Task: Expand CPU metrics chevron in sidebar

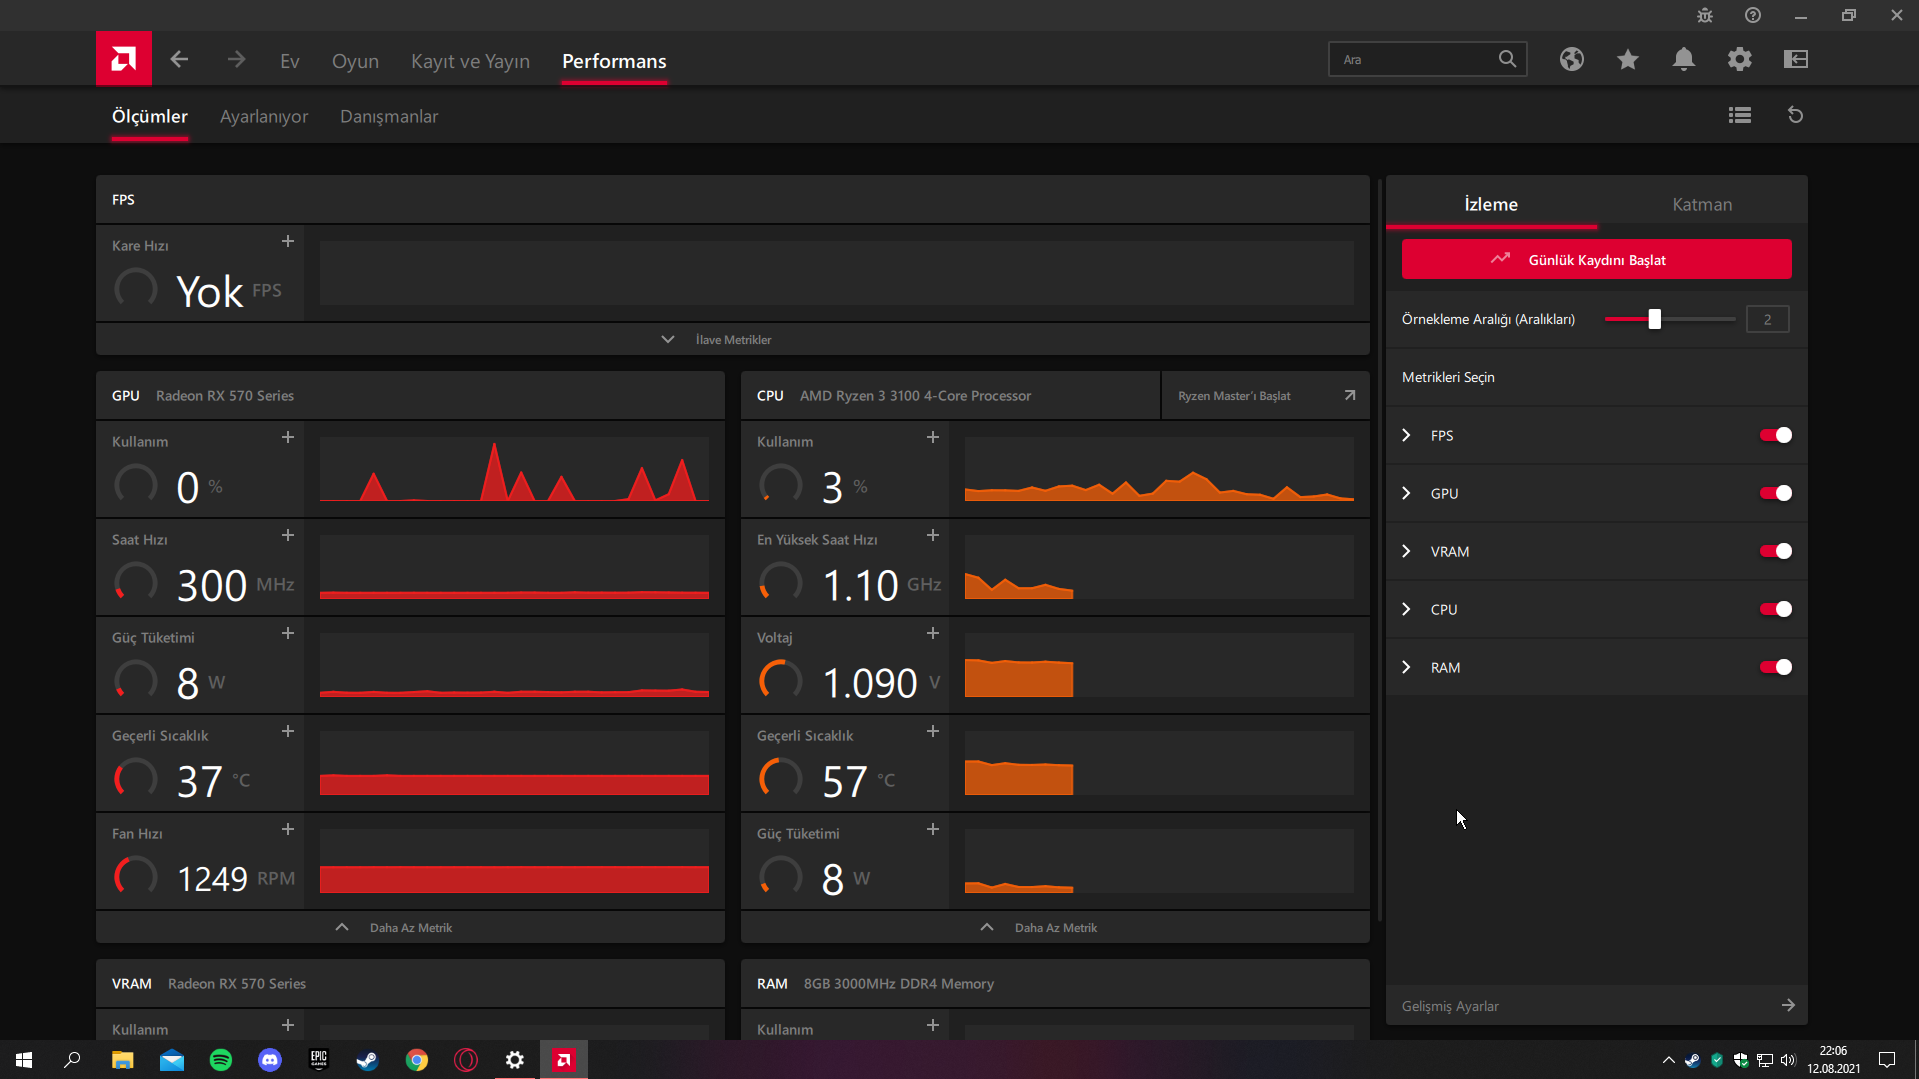Action: click(x=1407, y=609)
